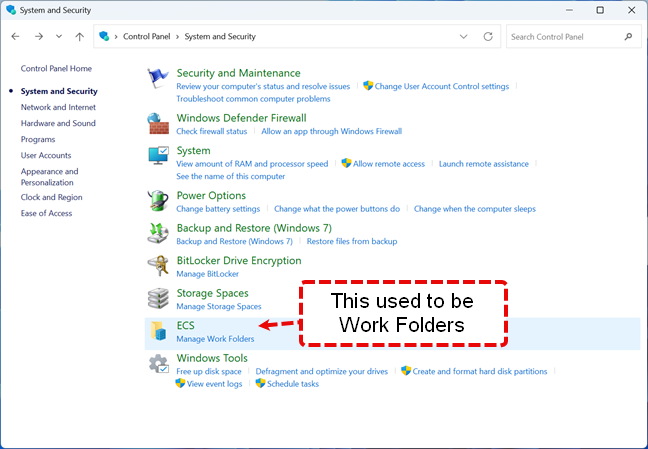The height and width of the screenshot is (449, 648).
Task: Click Launch remote assistance
Action: coord(484,164)
